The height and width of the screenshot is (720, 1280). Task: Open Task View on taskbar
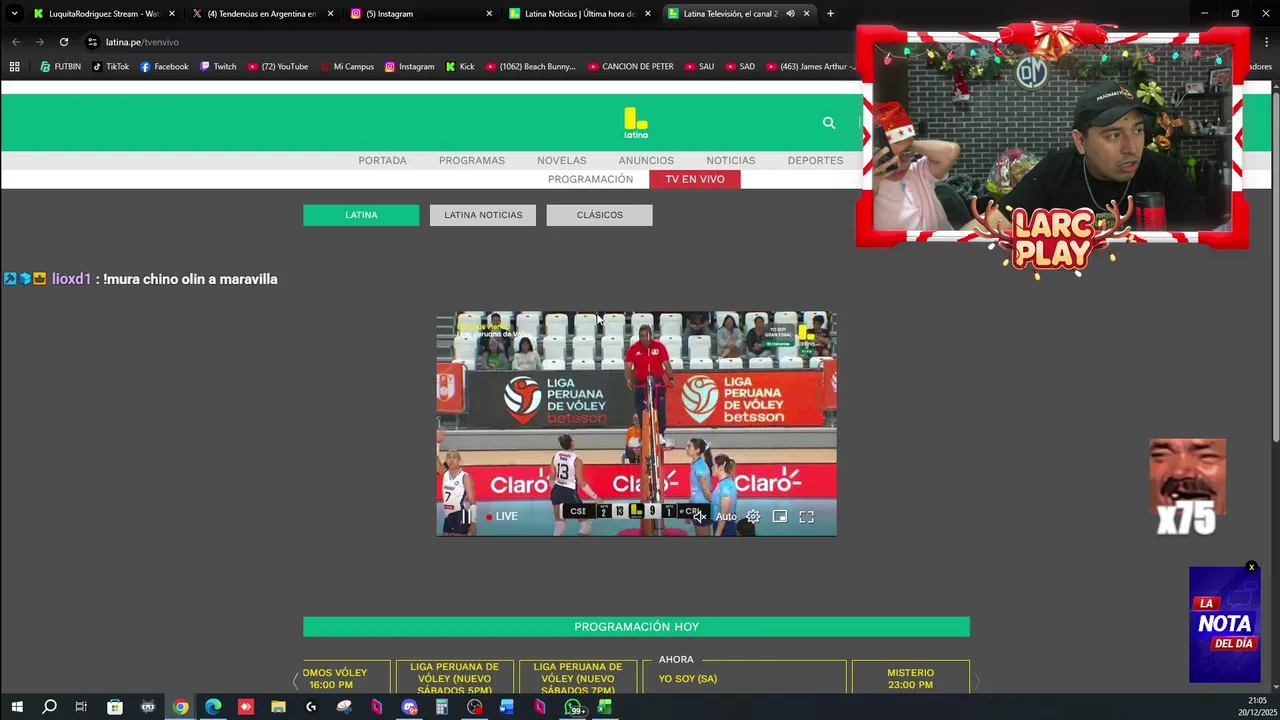pos(82,707)
